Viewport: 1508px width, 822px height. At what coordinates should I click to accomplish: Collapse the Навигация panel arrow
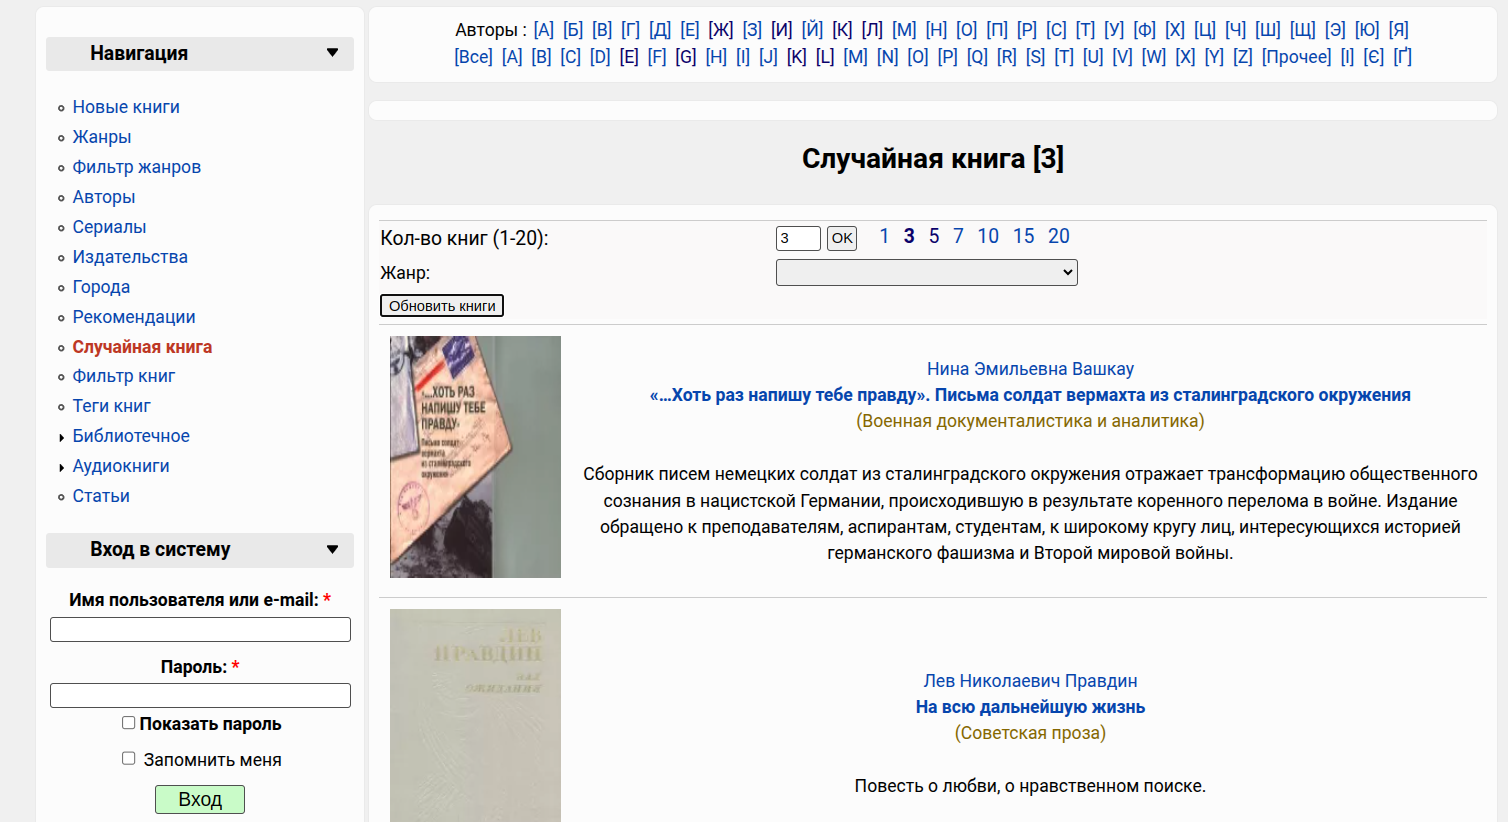pos(332,53)
